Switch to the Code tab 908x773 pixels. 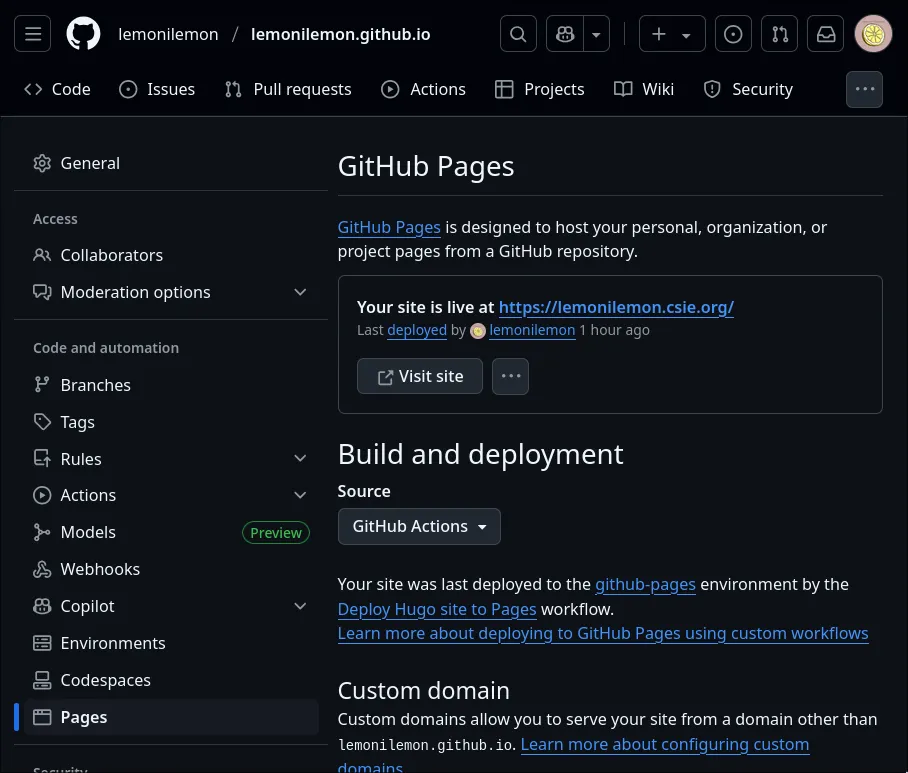pos(57,89)
